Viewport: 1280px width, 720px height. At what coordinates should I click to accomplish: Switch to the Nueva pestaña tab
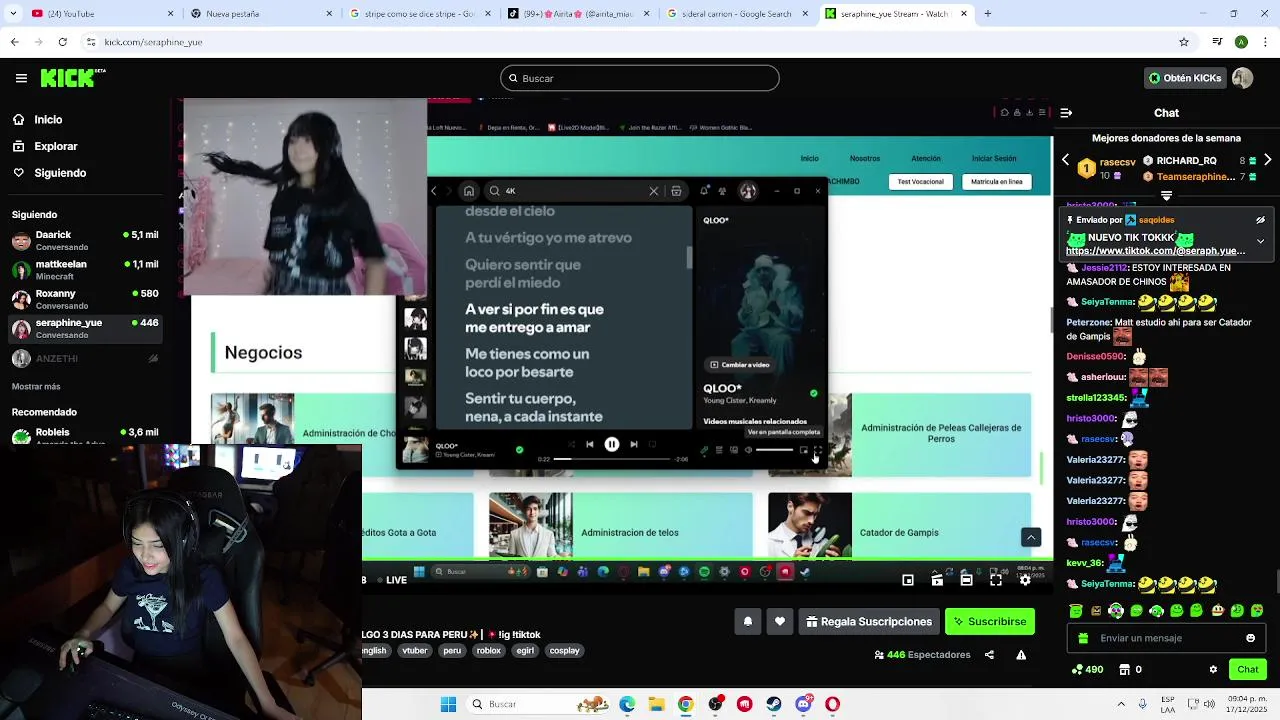pos(262,14)
